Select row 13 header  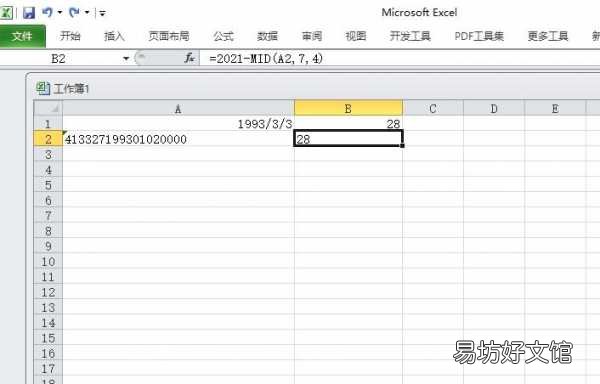click(x=48, y=307)
